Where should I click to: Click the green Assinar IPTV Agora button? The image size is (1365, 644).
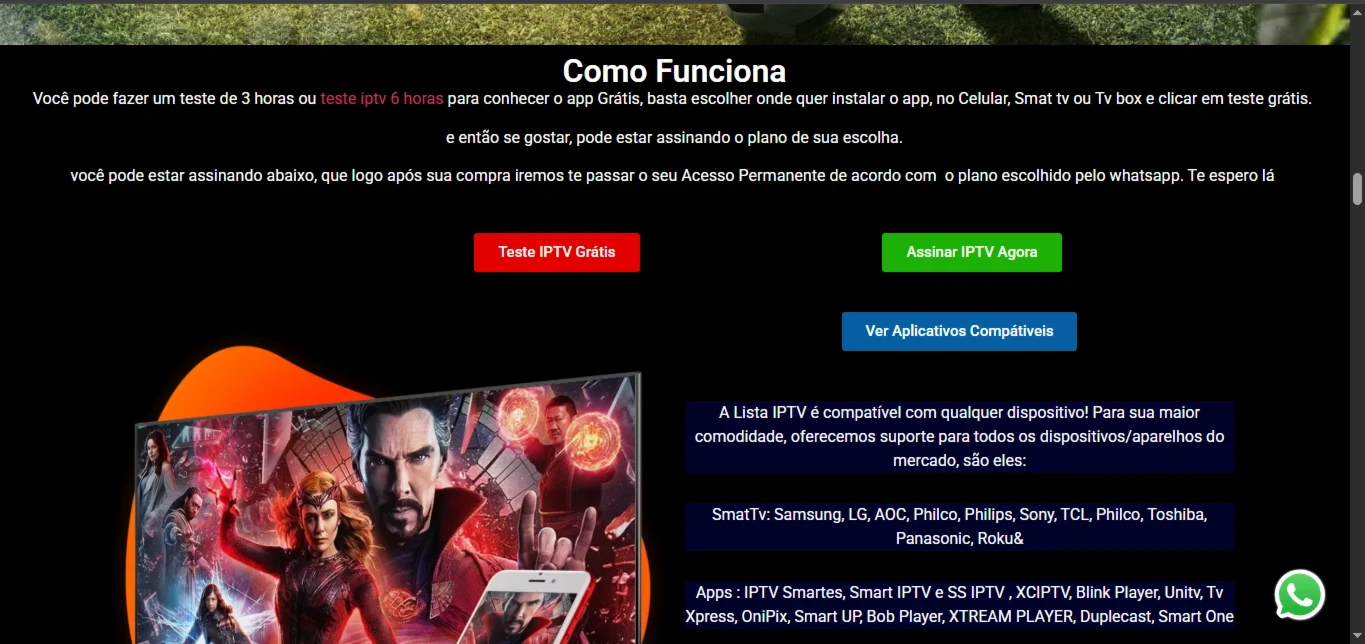pyautogui.click(x=972, y=252)
